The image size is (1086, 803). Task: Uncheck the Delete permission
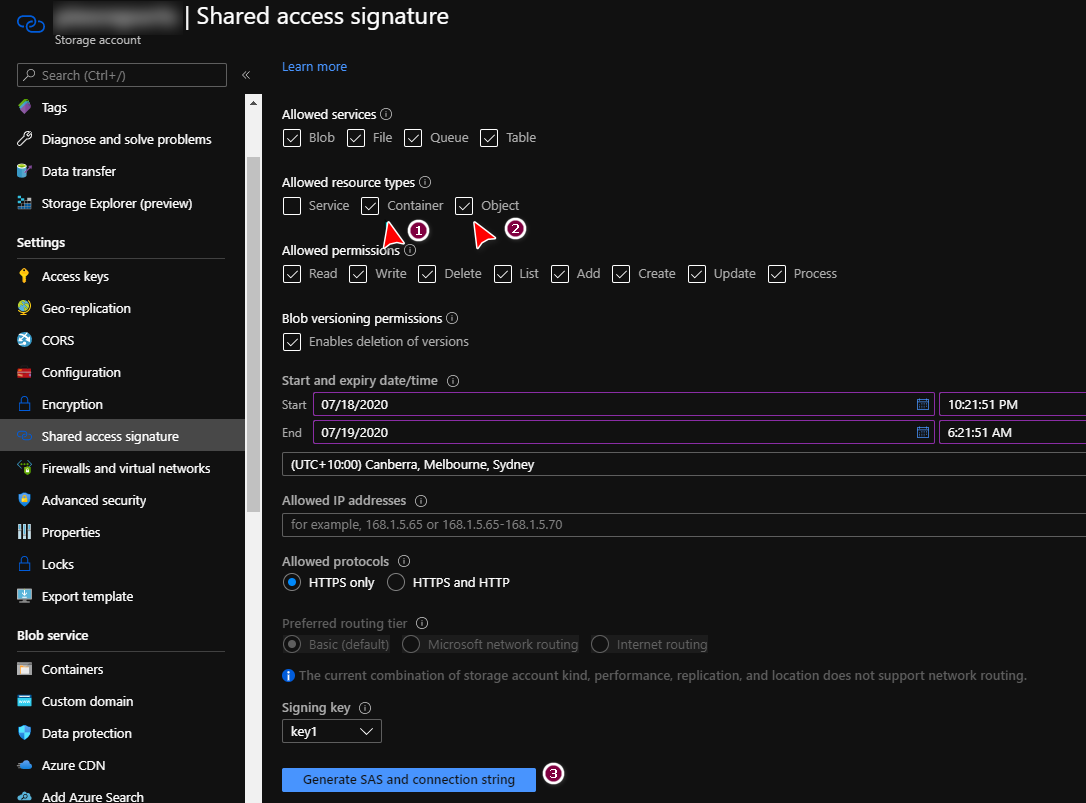(x=427, y=273)
